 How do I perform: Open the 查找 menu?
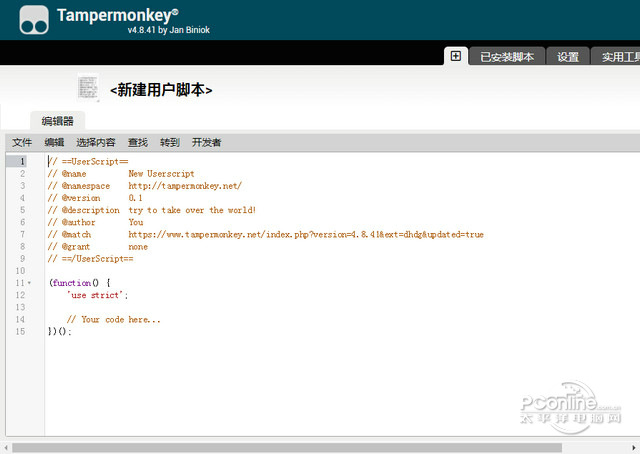coord(138,142)
